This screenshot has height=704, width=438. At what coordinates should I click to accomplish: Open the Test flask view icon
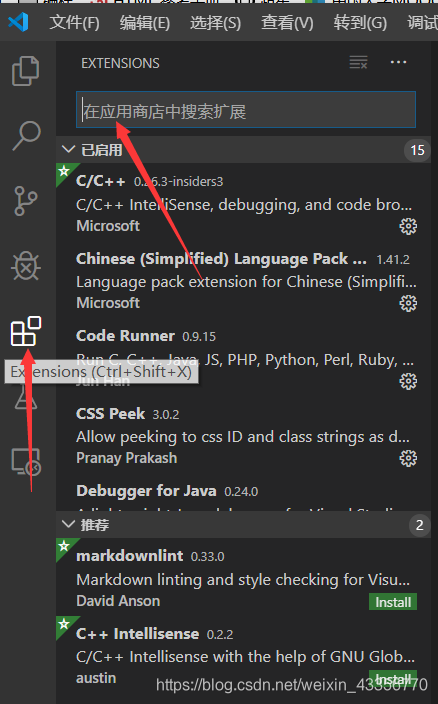[26, 397]
